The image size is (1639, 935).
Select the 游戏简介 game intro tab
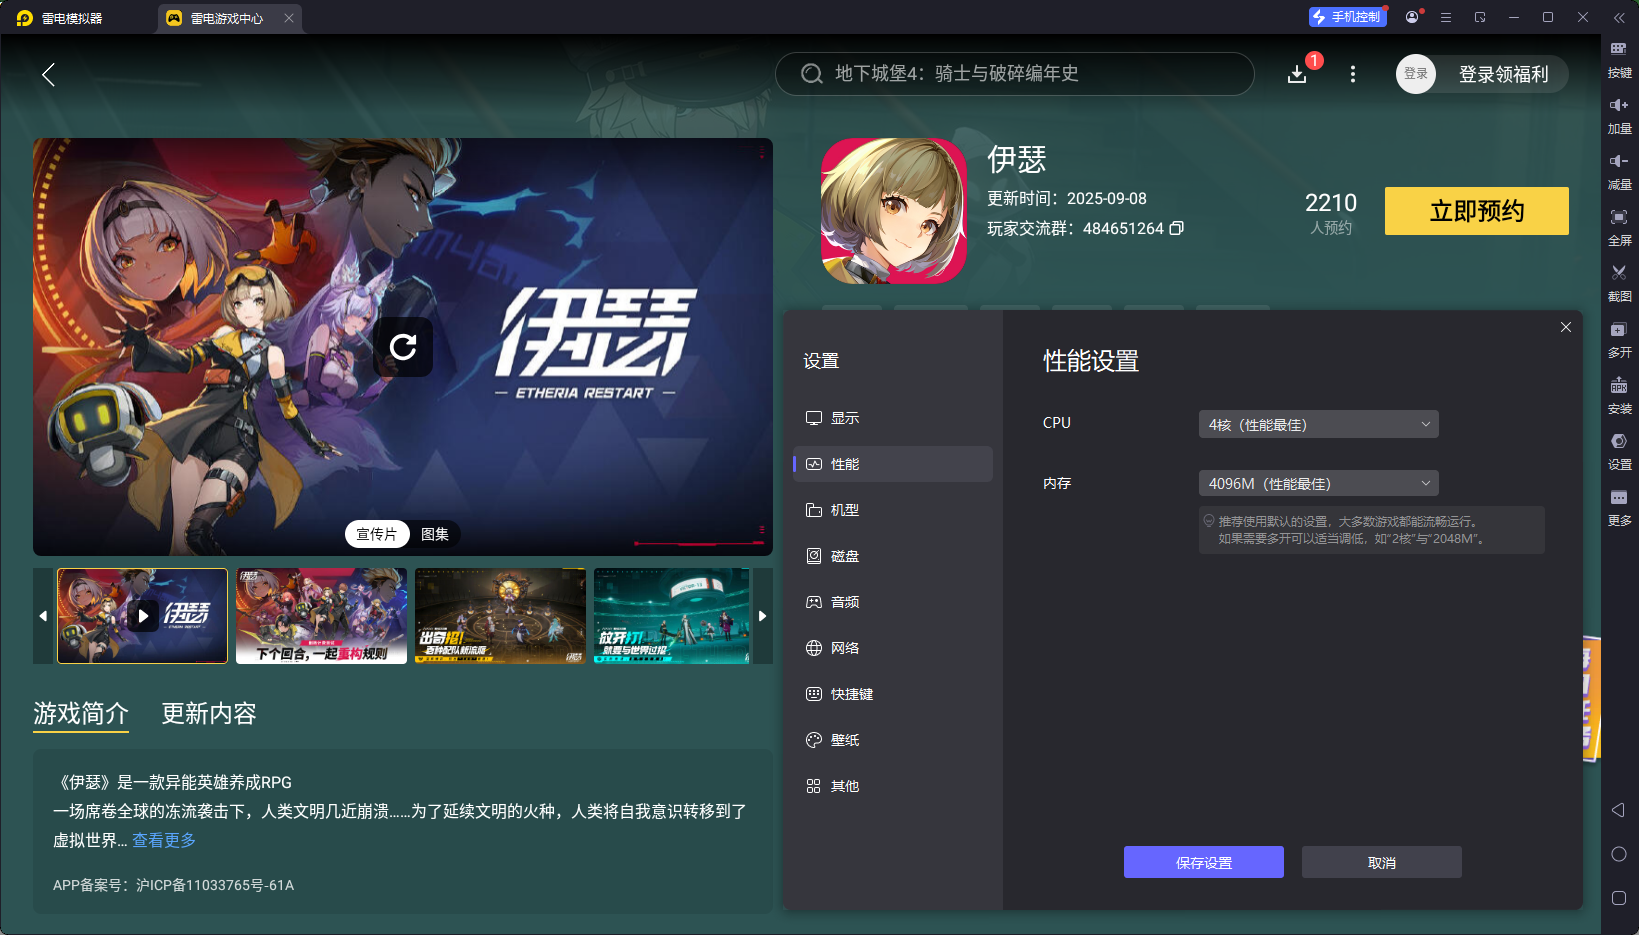[x=81, y=713]
